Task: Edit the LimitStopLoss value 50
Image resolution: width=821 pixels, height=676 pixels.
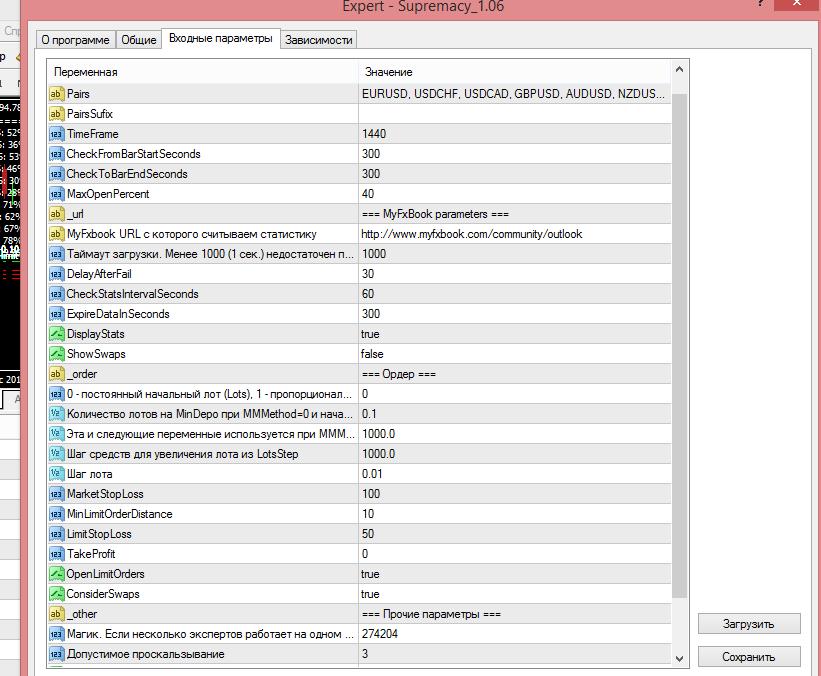Action: click(x=515, y=534)
